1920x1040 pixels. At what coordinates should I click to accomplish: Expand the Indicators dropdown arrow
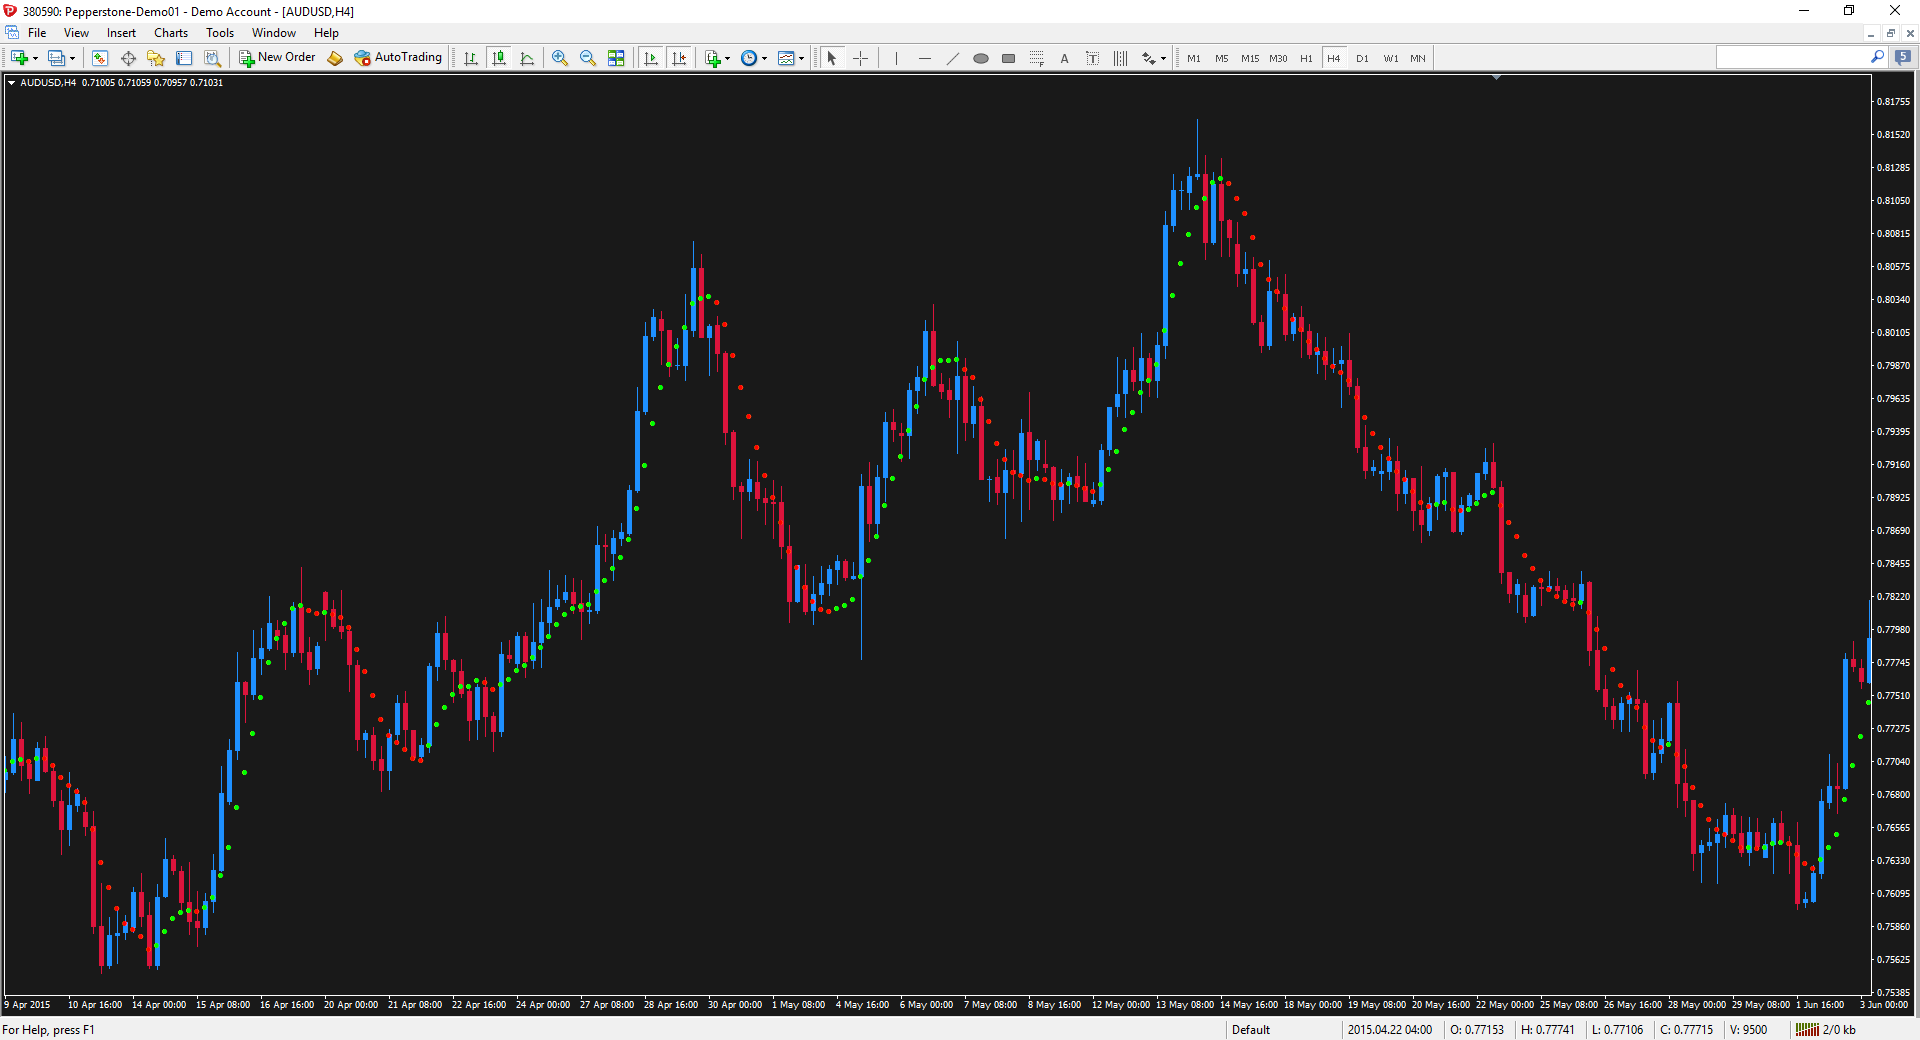[x=727, y=58]
